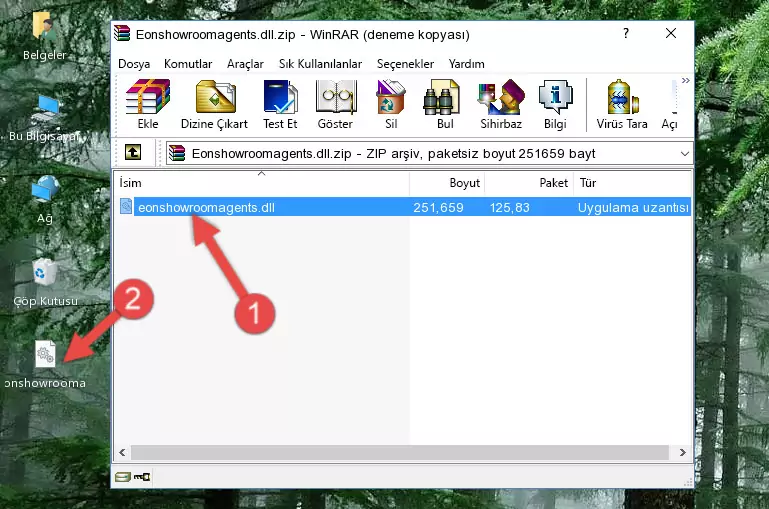Go up one folder level button
Image resolution: width=769 pixels, height=509 pixels.
133,153
